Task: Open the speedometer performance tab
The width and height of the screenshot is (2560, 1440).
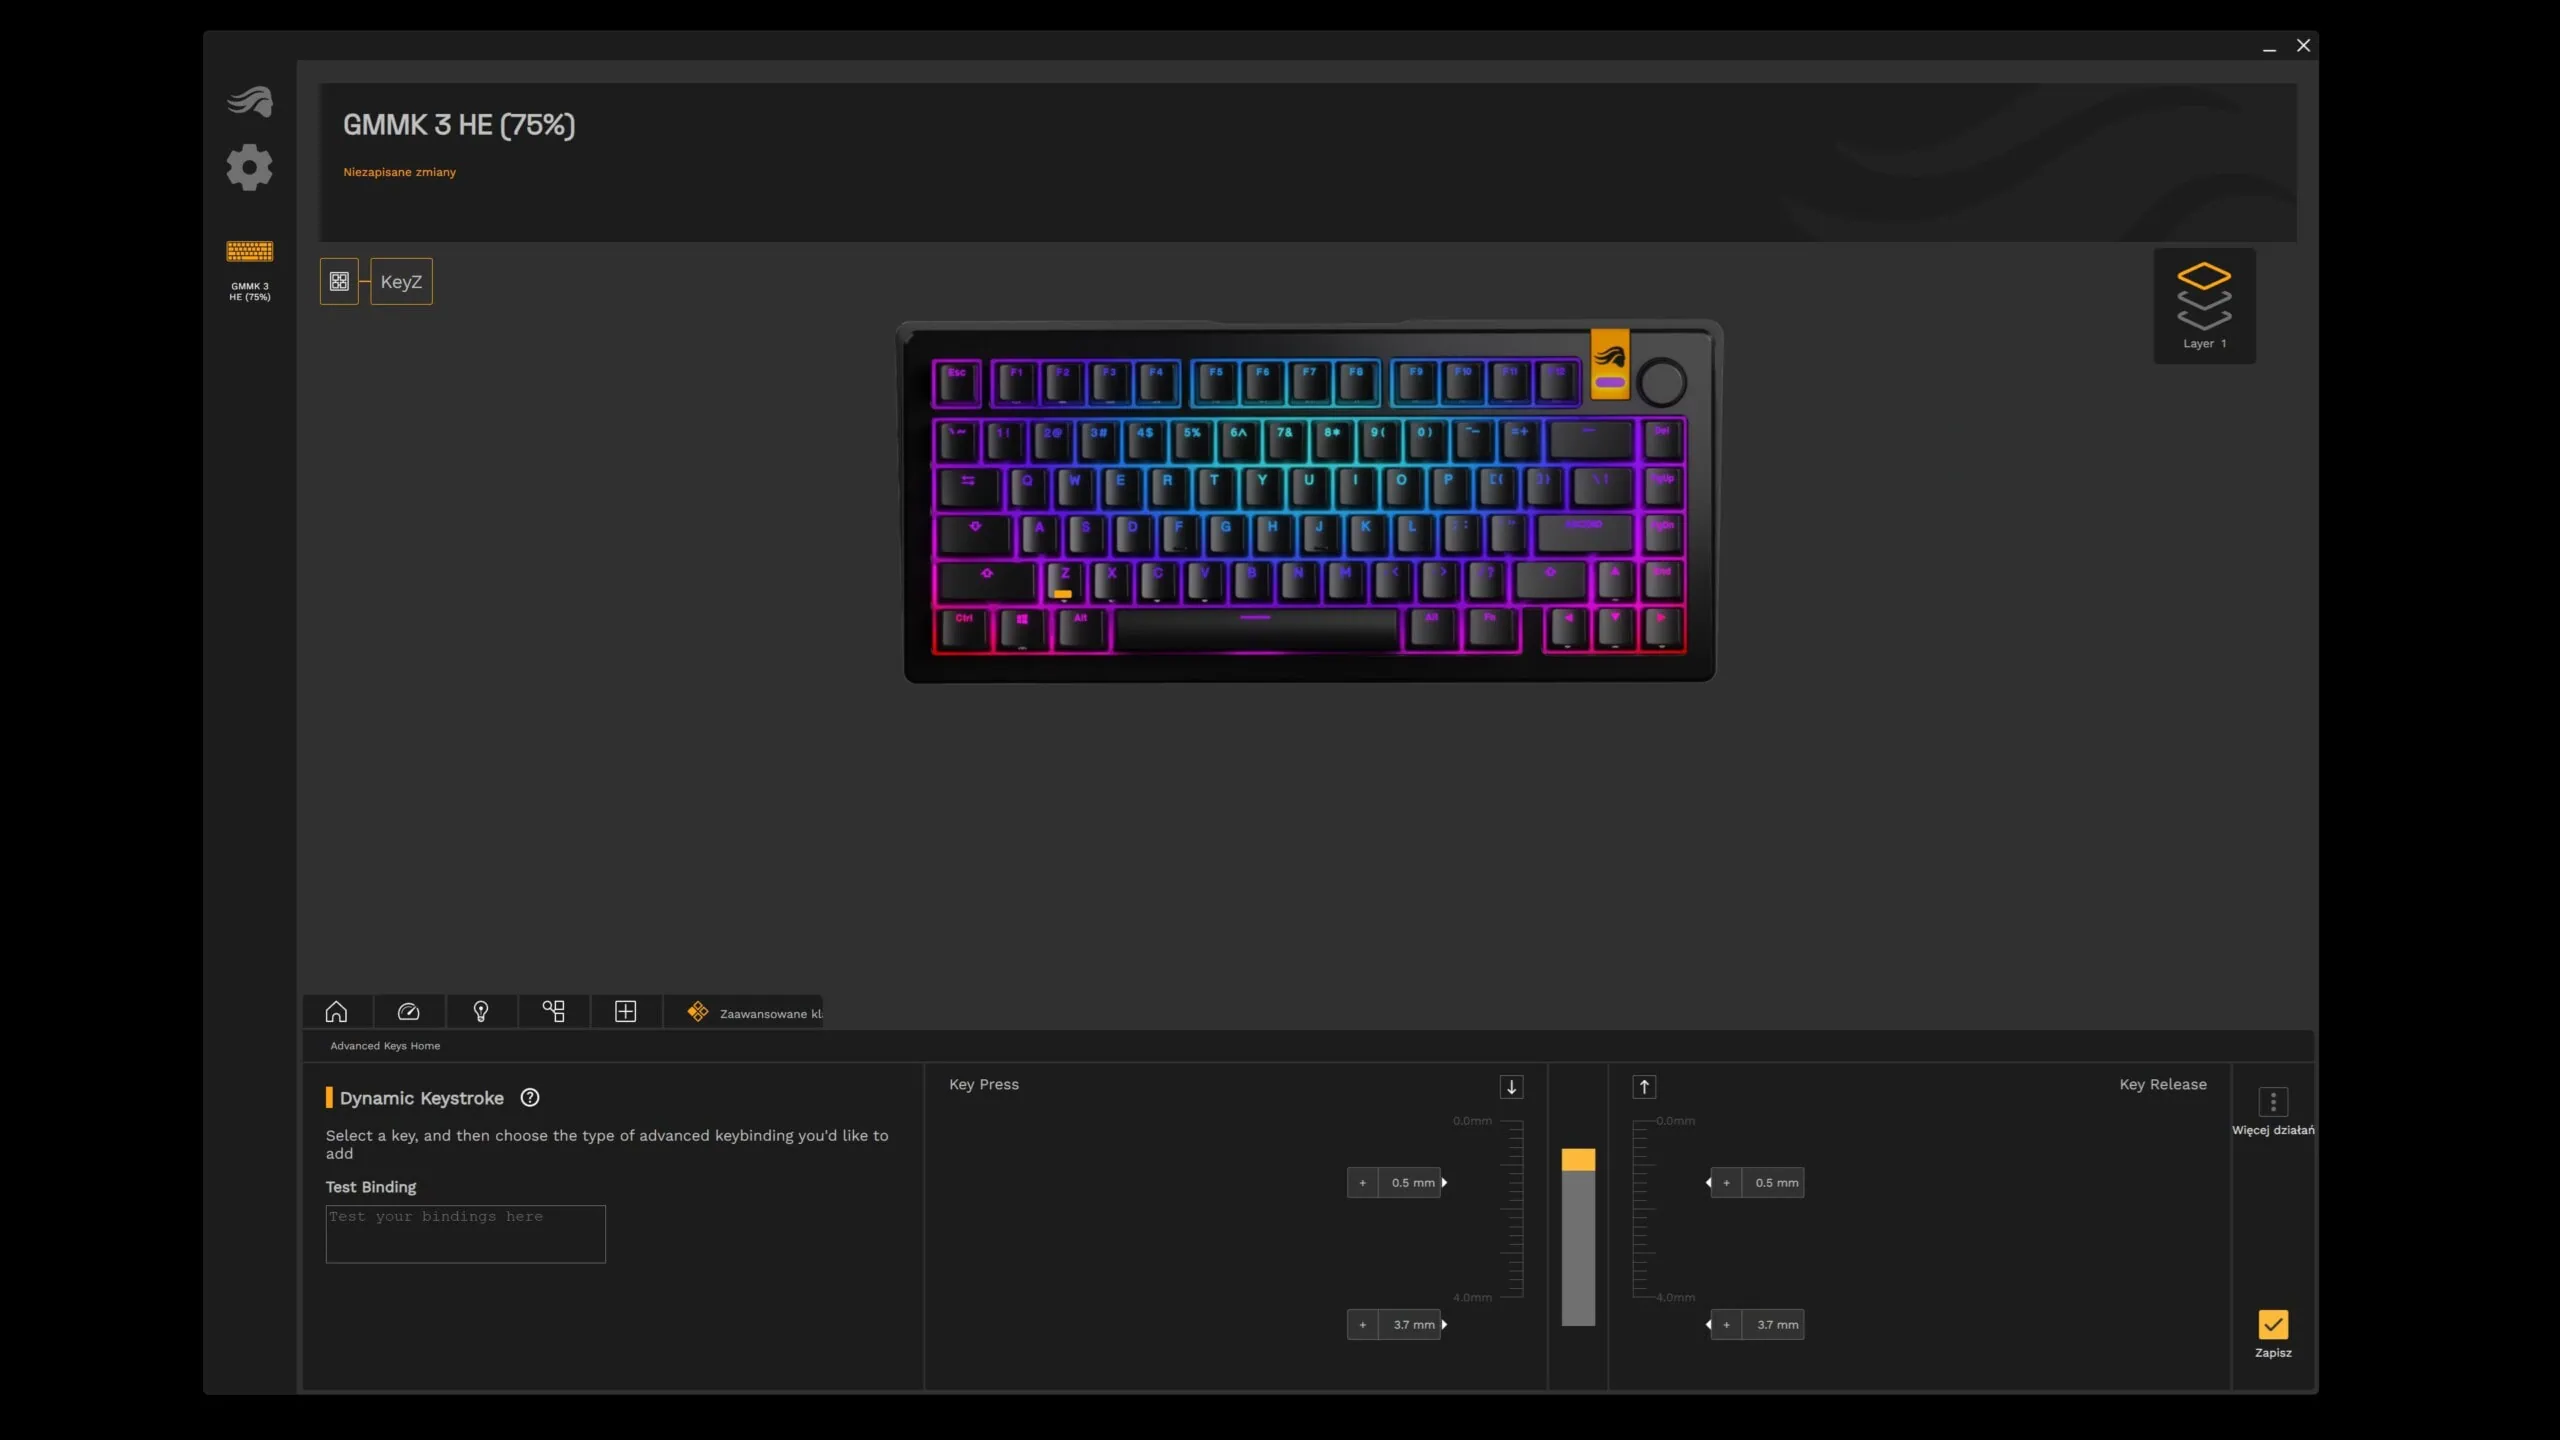Action: (x=408, y=1012)
